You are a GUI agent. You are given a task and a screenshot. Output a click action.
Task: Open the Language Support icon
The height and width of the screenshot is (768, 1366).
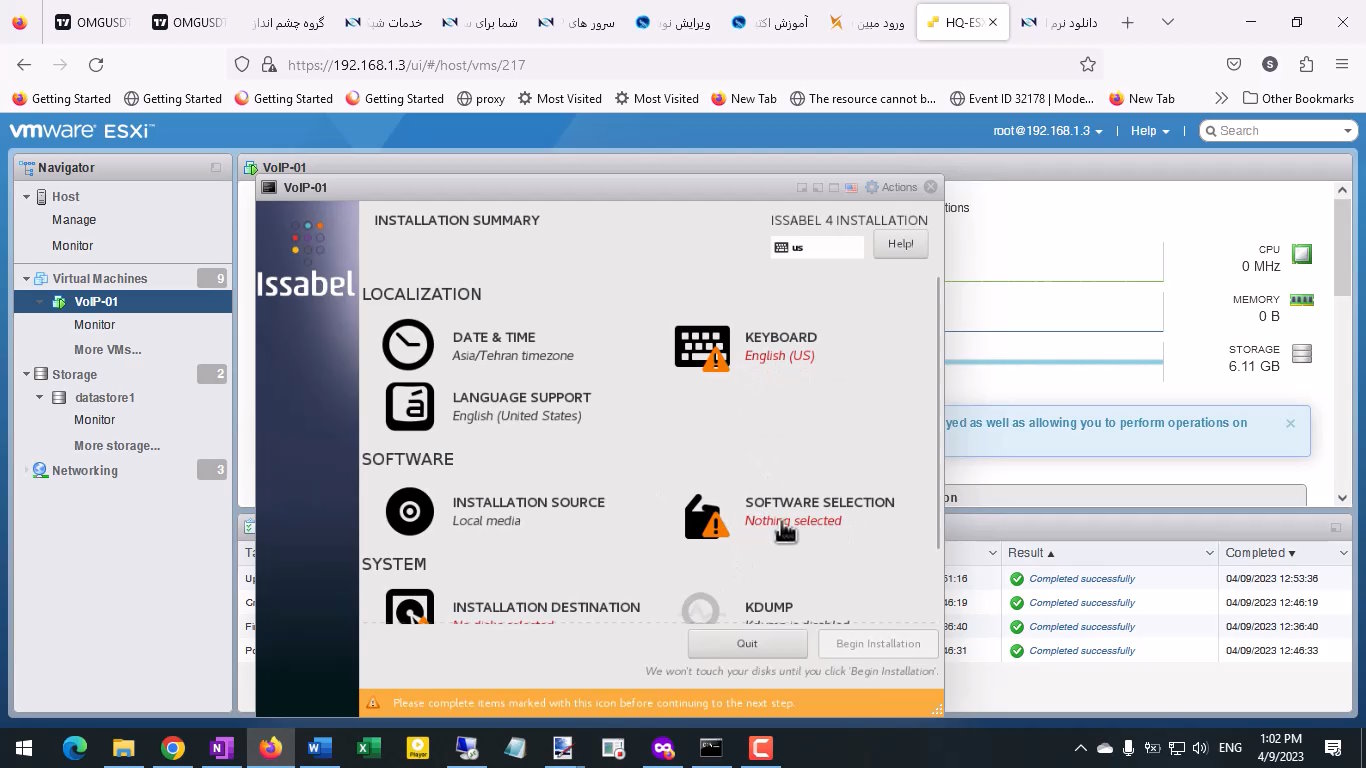pyautogui.click(x=410, y=406)
